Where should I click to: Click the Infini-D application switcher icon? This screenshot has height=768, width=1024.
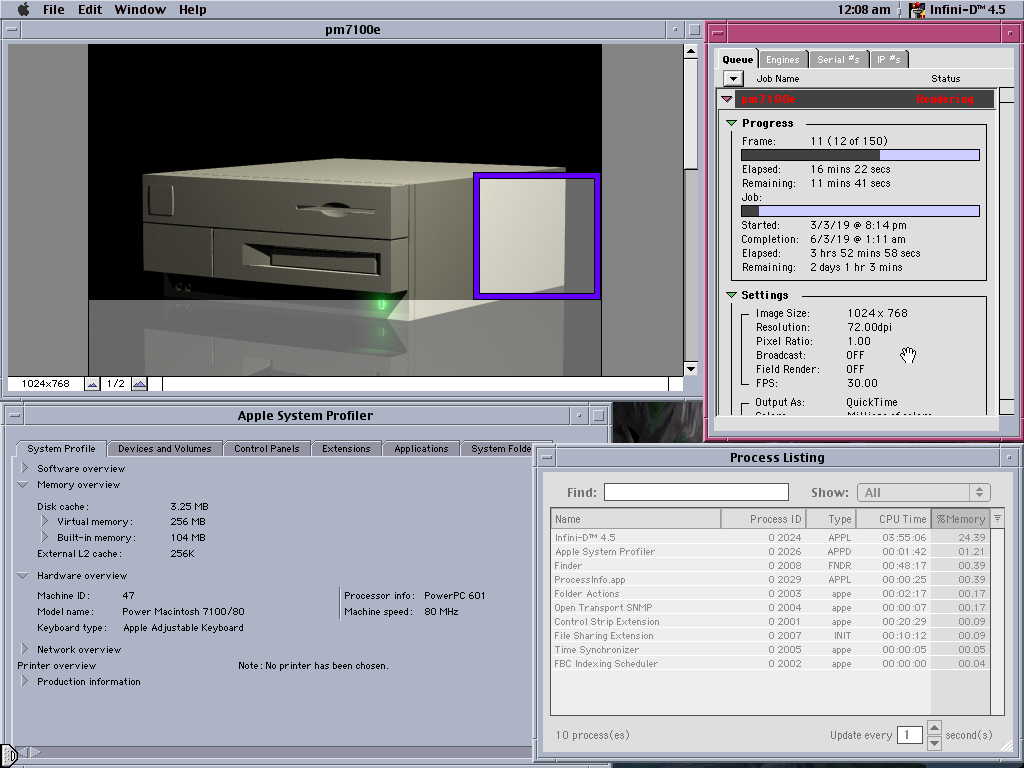coord(917,10)
